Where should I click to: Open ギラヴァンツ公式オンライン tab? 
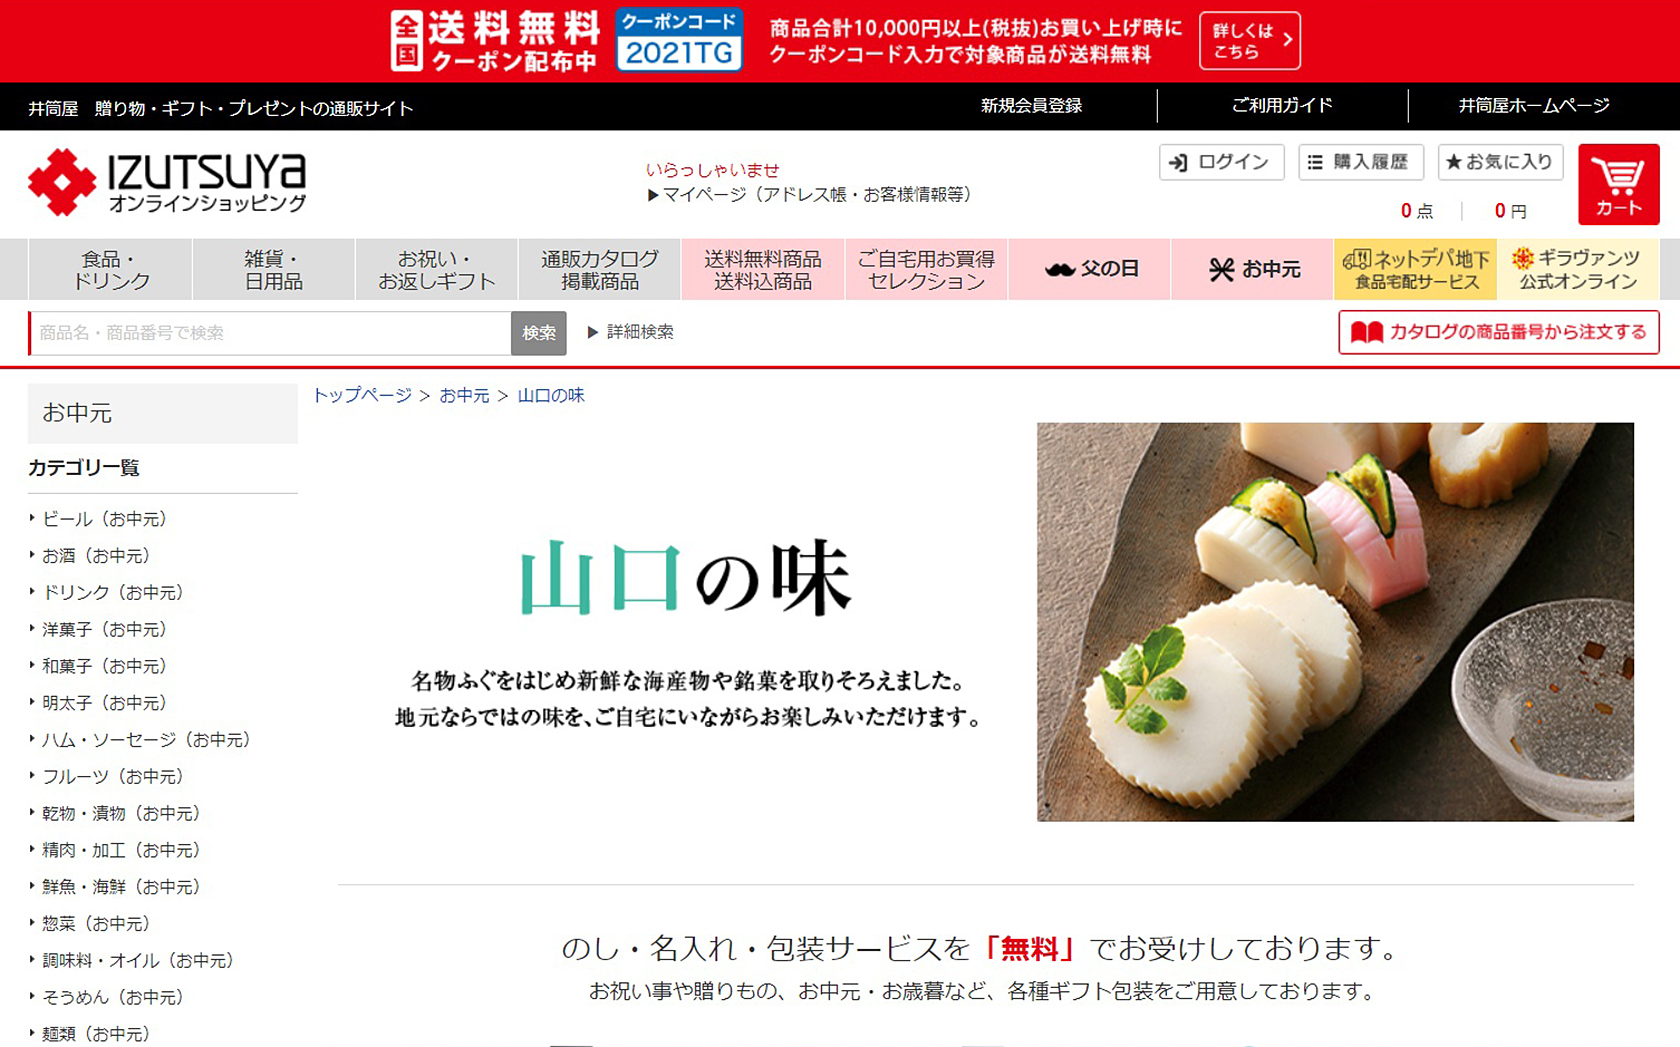pos(1578,269)
